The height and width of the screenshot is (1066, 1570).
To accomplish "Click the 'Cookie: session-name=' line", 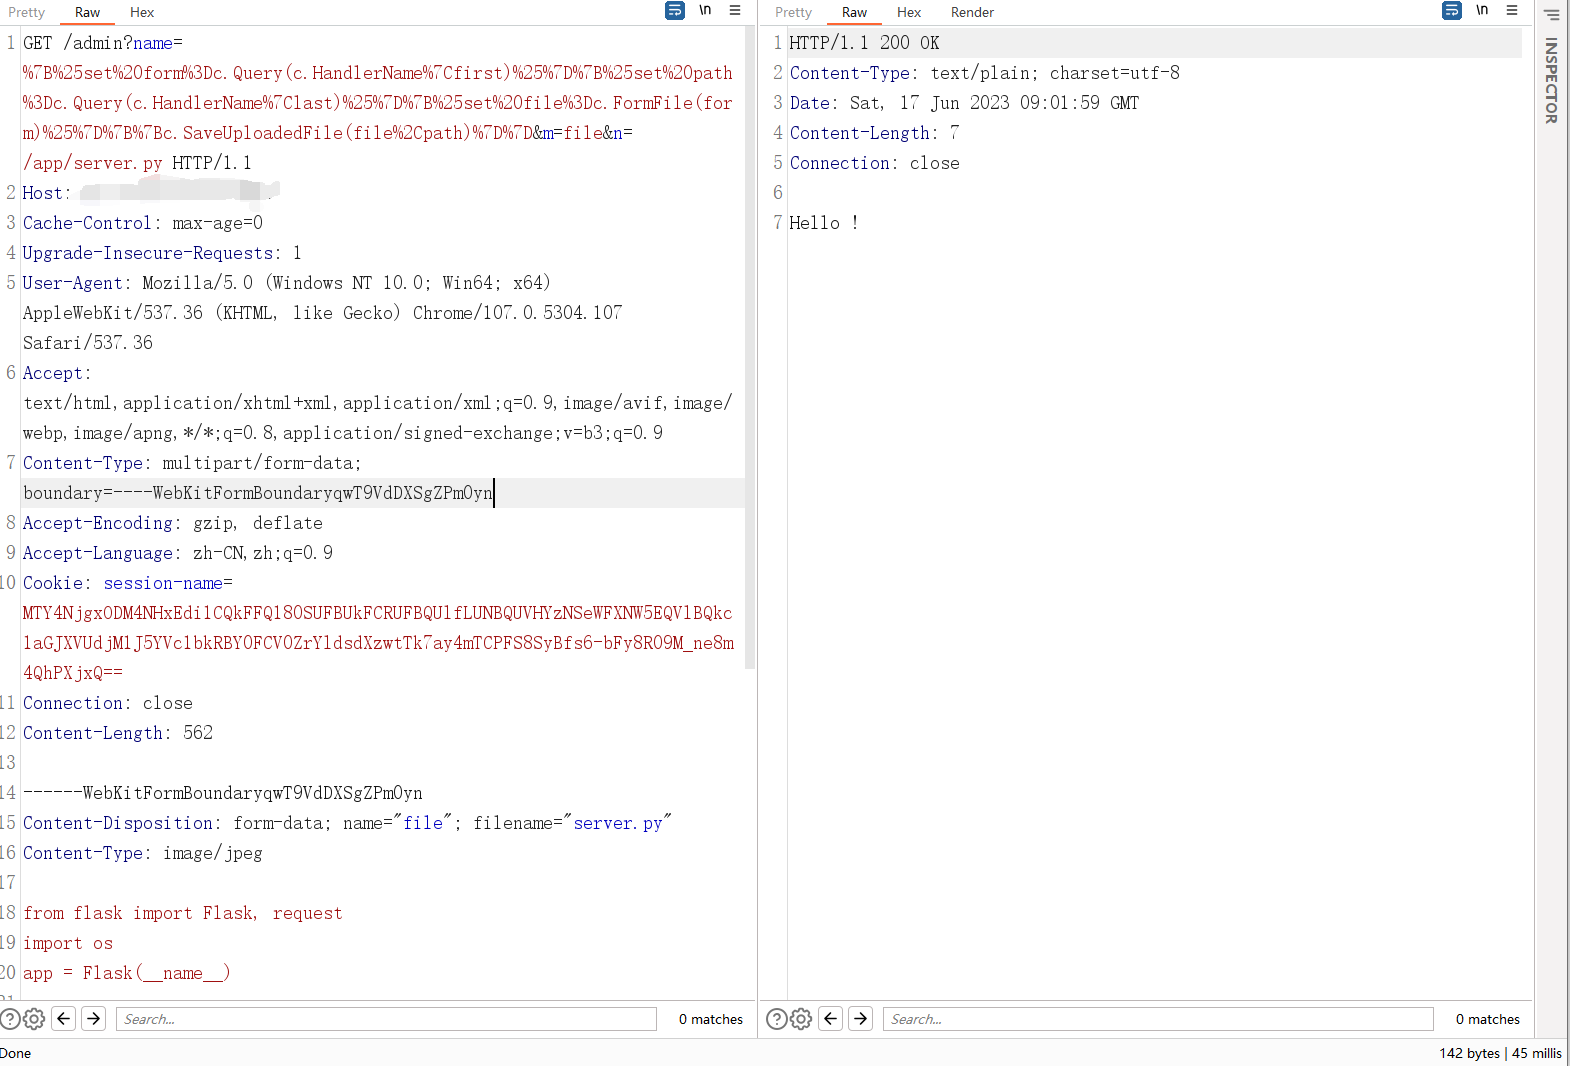I will point(127,583).
